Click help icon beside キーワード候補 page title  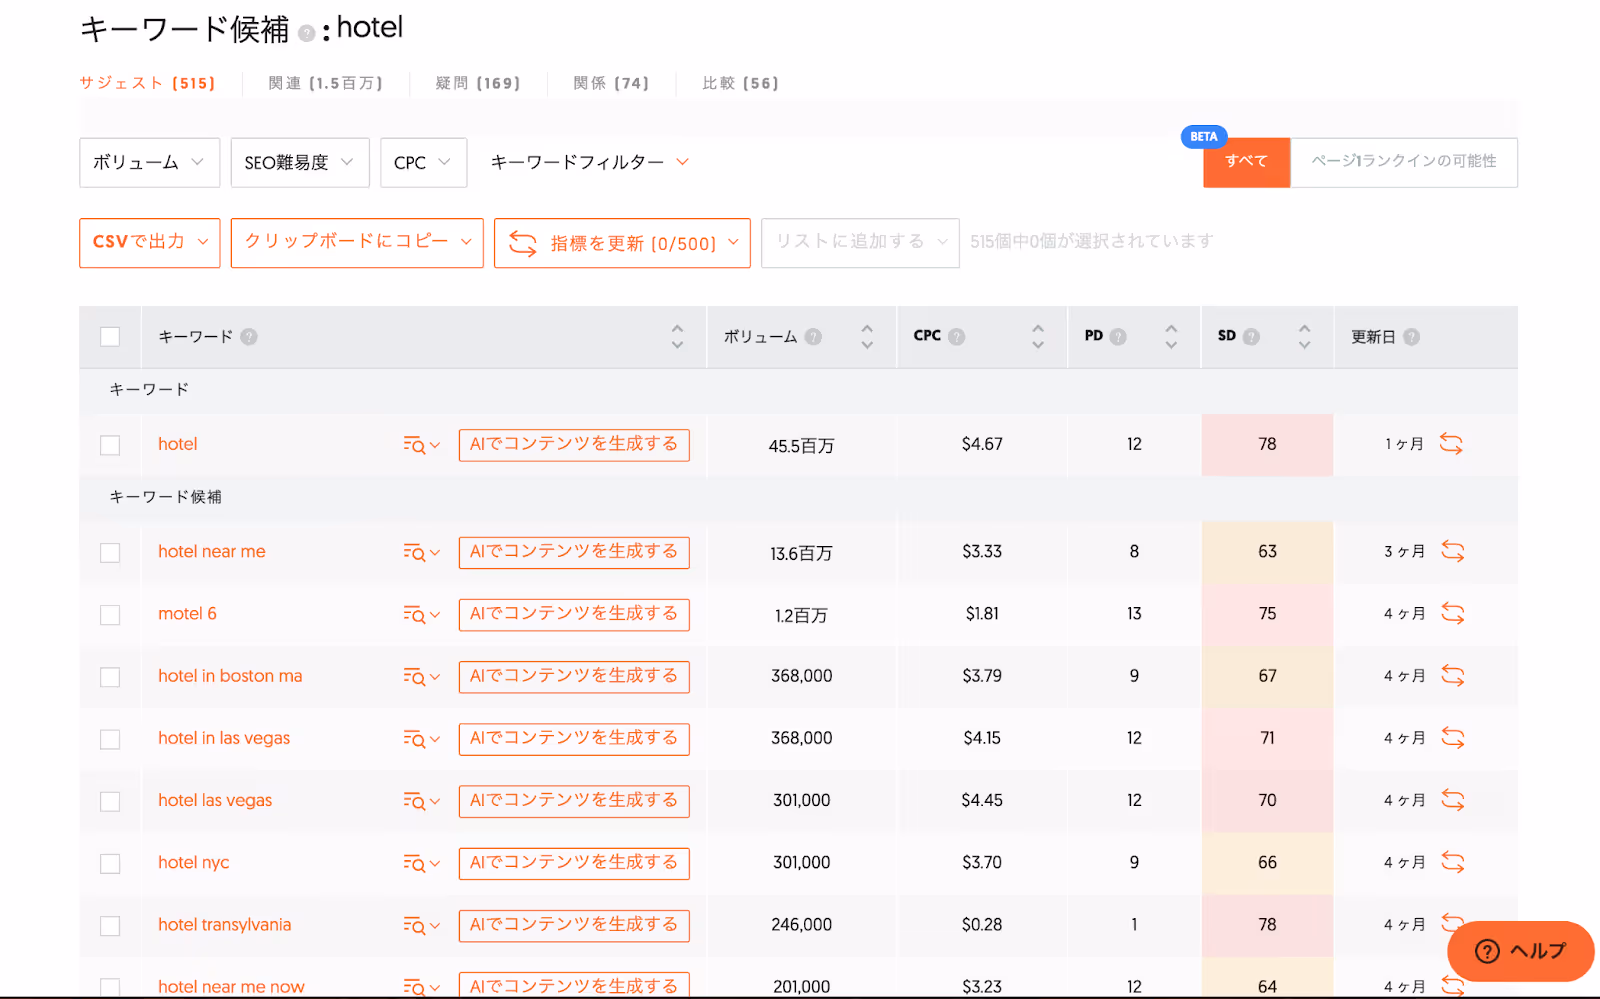[307, 33]
